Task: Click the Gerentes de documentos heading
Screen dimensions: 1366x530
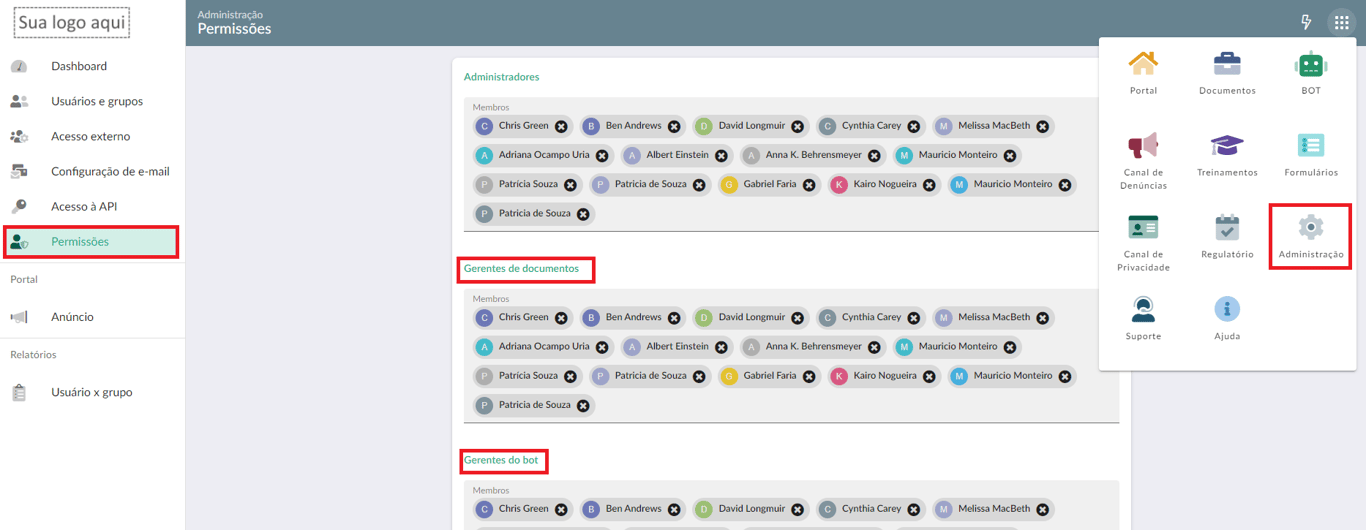Action: coord(521,268)
